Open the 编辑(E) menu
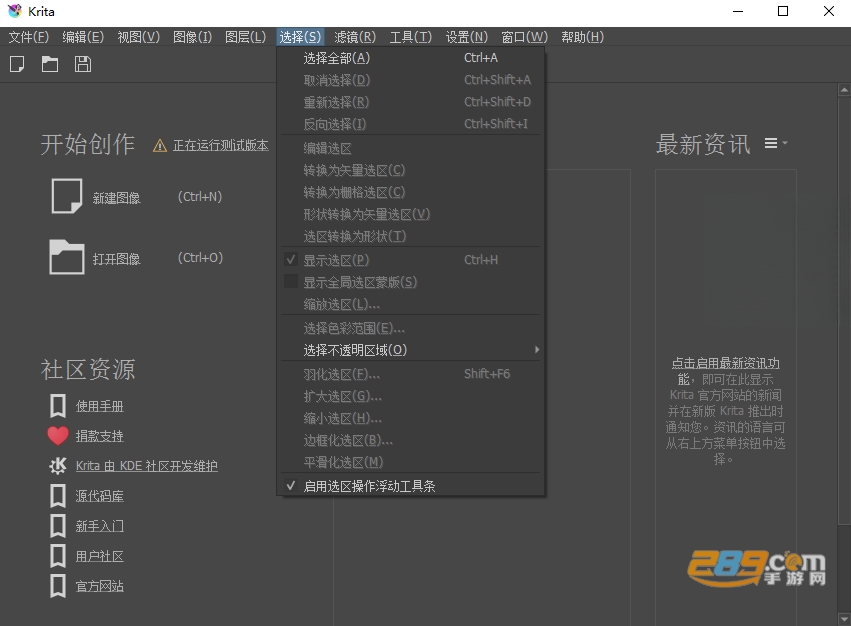The height and width of the screenshot is (626, 851). click(x=83, y=37)
